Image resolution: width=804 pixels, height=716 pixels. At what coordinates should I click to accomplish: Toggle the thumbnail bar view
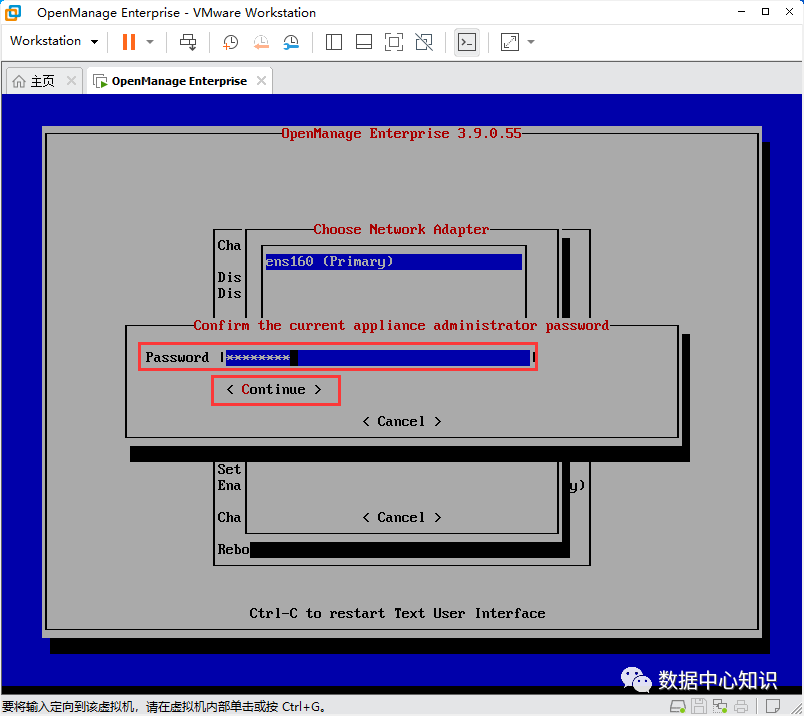pos(364,42)
